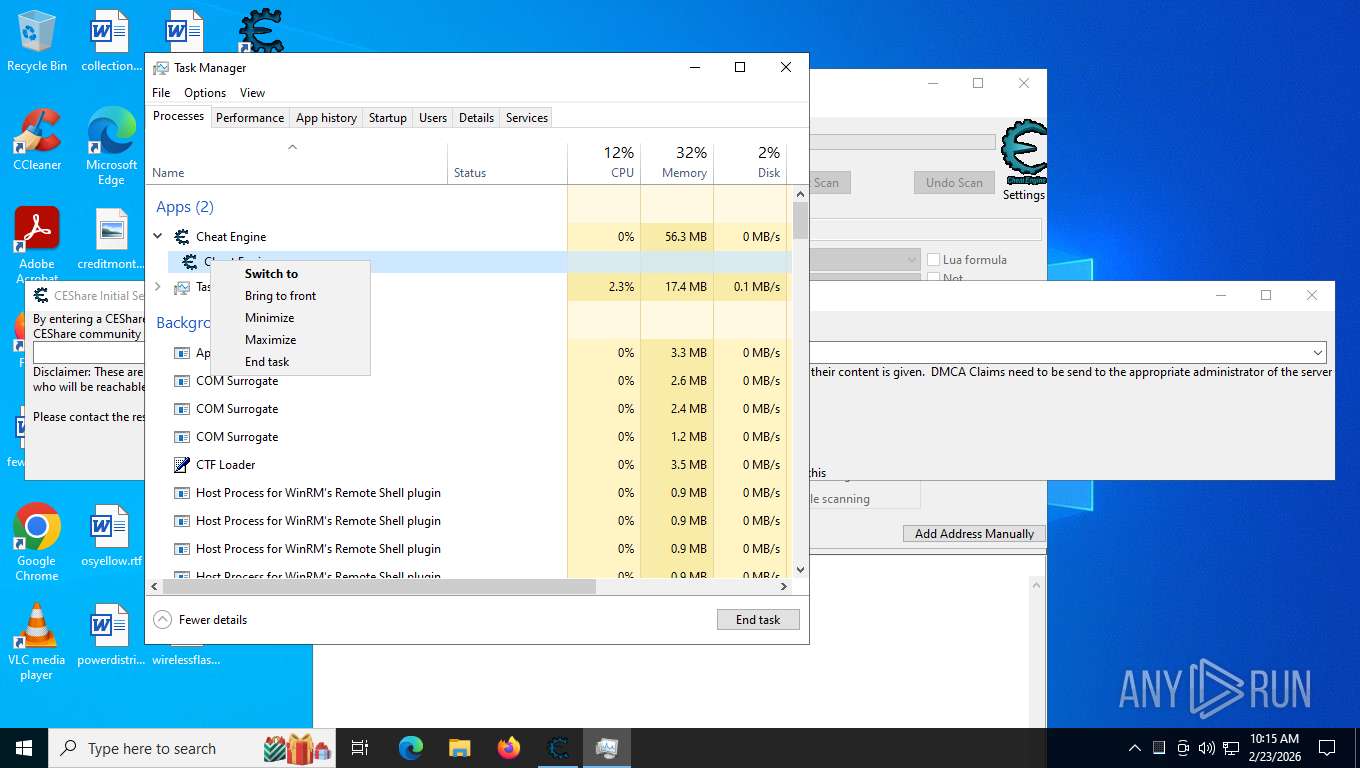The width and height of the screenshot is (1360, 768).
Task: Click sort arrow above Name column
Action: [x=292, y=148]
